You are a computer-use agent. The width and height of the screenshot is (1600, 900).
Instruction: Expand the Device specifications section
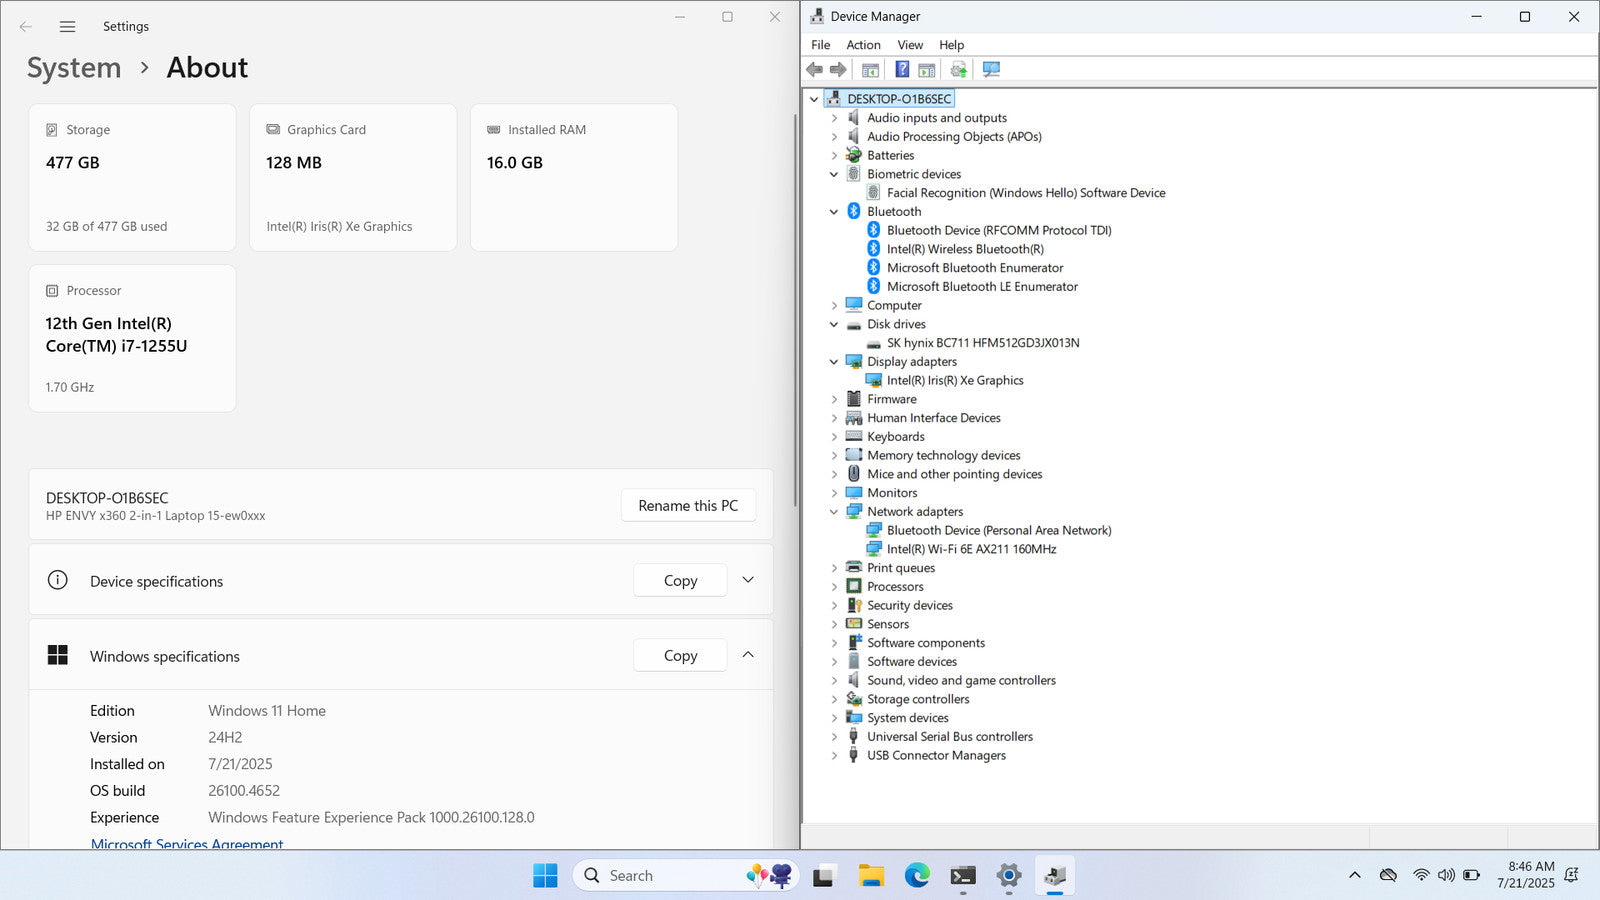click(x=748, y=580)
